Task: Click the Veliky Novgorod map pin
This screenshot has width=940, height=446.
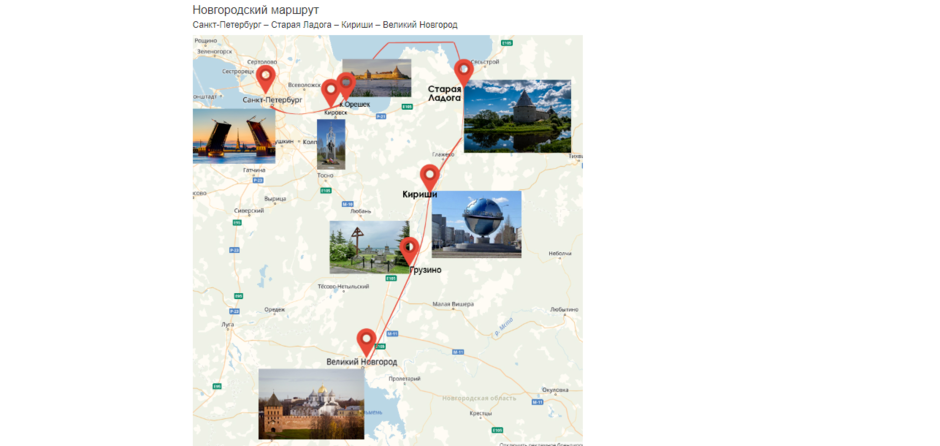Action: coord(366,343)
